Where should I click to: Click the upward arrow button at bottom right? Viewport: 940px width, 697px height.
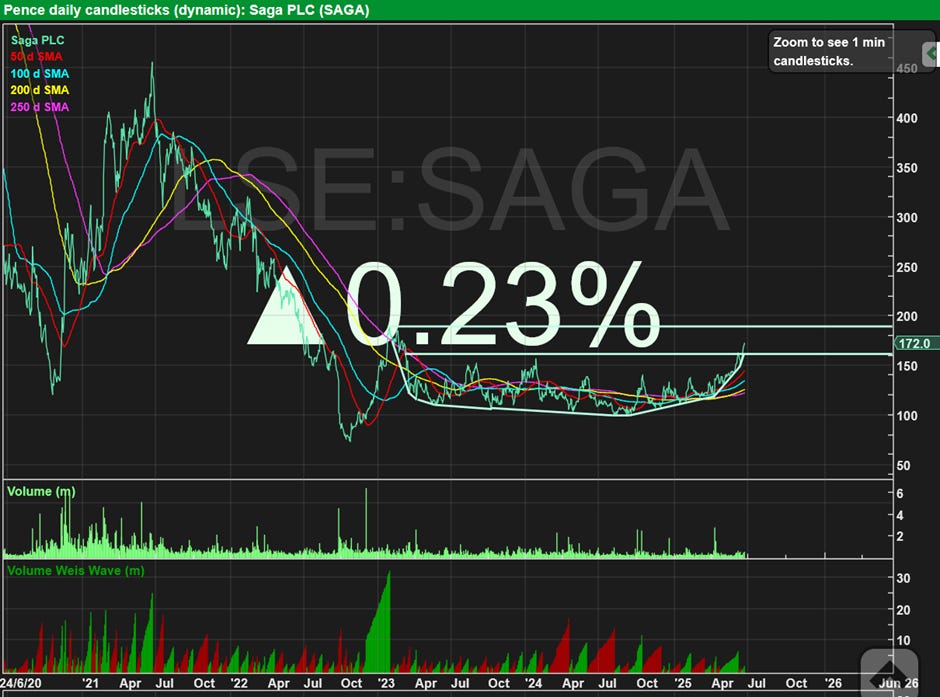click(x=889, y=672)
